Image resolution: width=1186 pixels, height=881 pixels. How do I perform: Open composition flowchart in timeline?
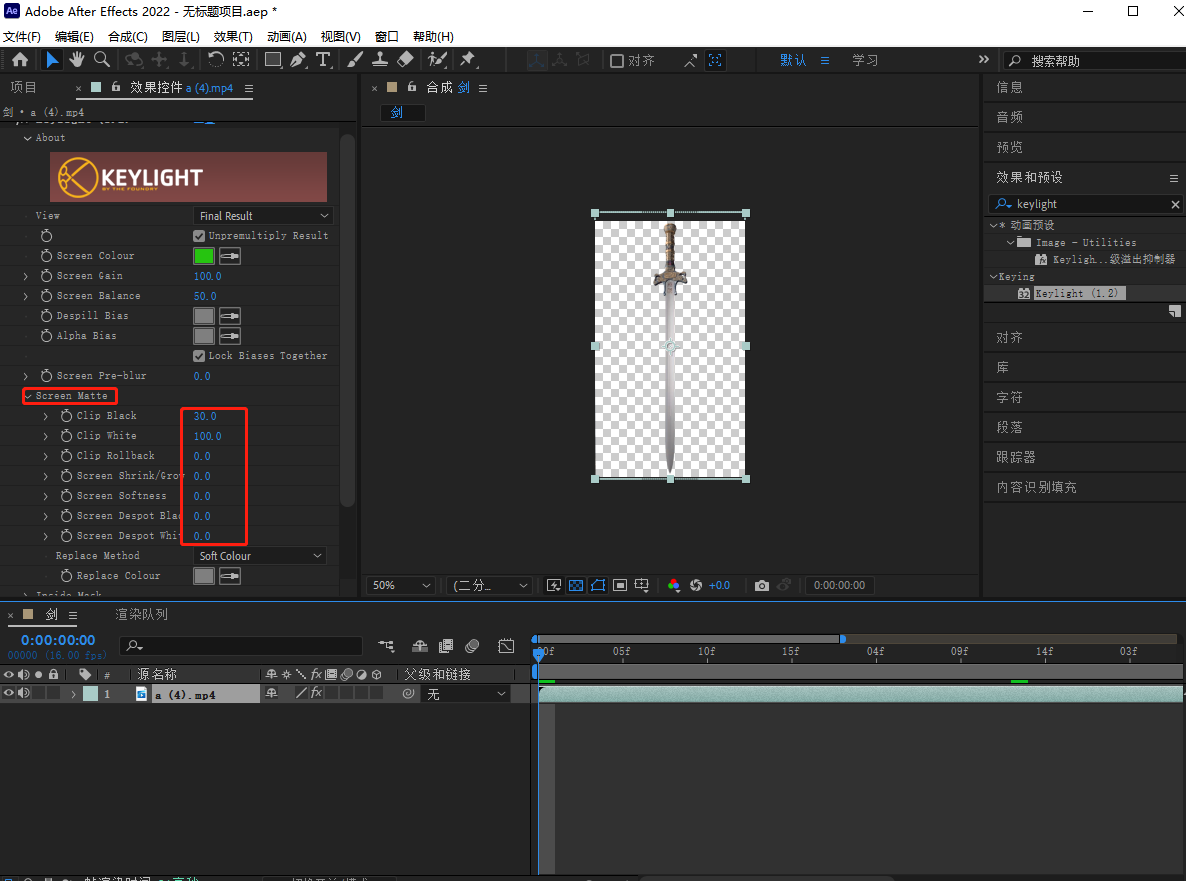tap(387, 646)
